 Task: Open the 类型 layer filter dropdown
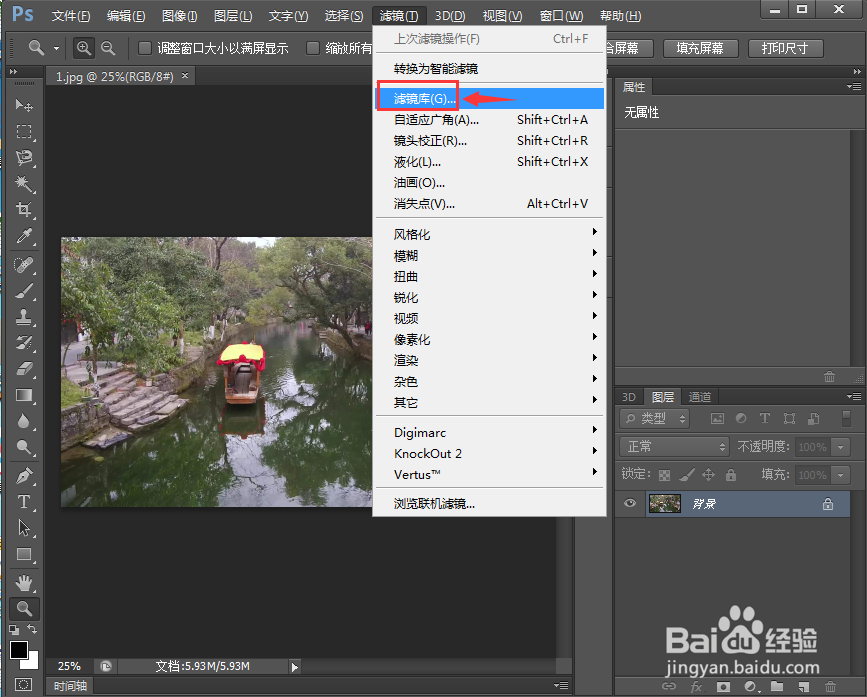click(x=653, y=418)
